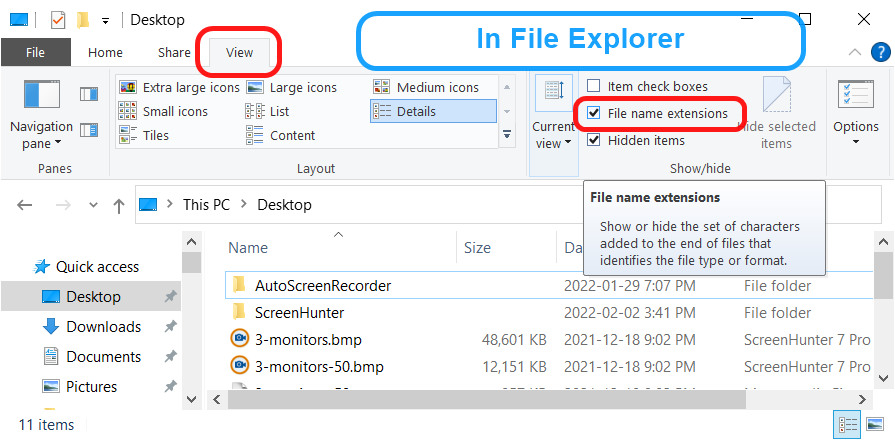Open the View ribbon tab

239,53
